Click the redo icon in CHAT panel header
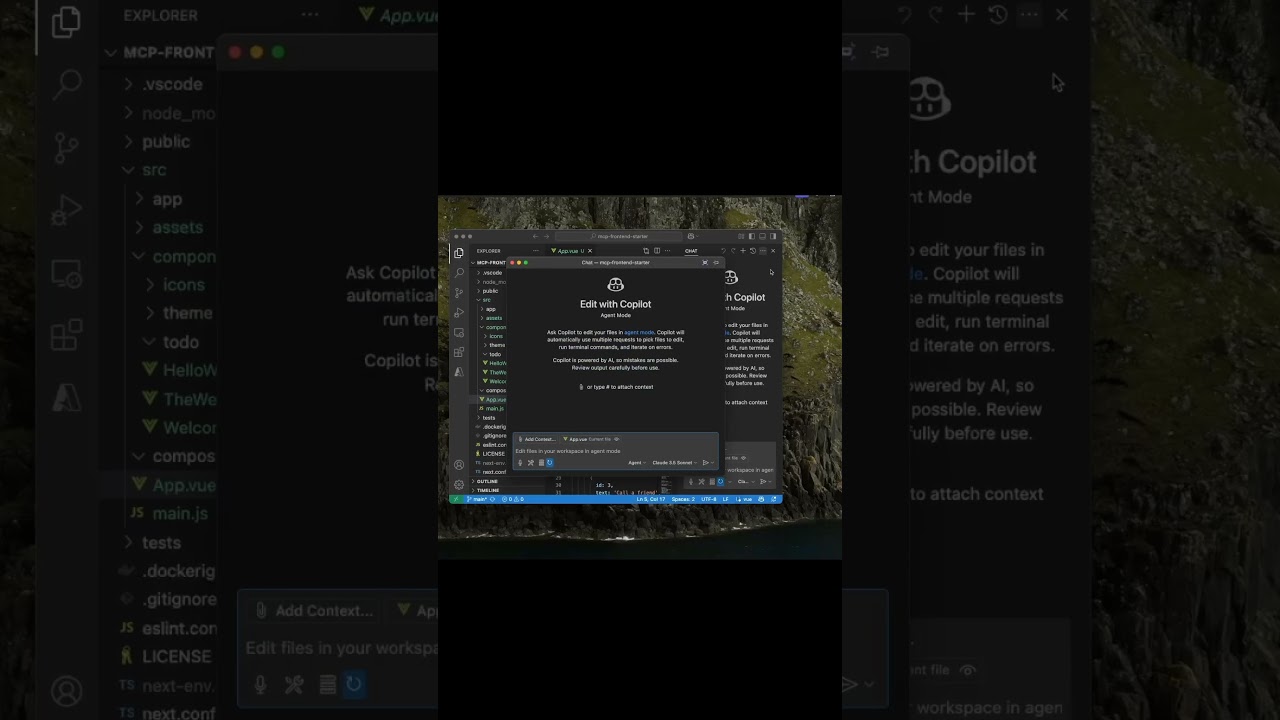Image resolution: width=1280 pixels, height=720 pixels. 733,251
